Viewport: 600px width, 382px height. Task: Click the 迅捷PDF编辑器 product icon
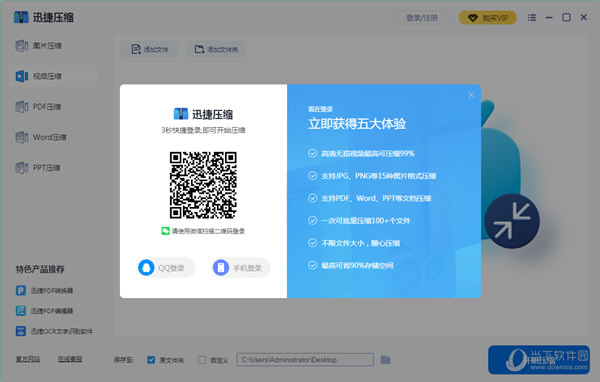pyautogui.click(x=21, y=311)
